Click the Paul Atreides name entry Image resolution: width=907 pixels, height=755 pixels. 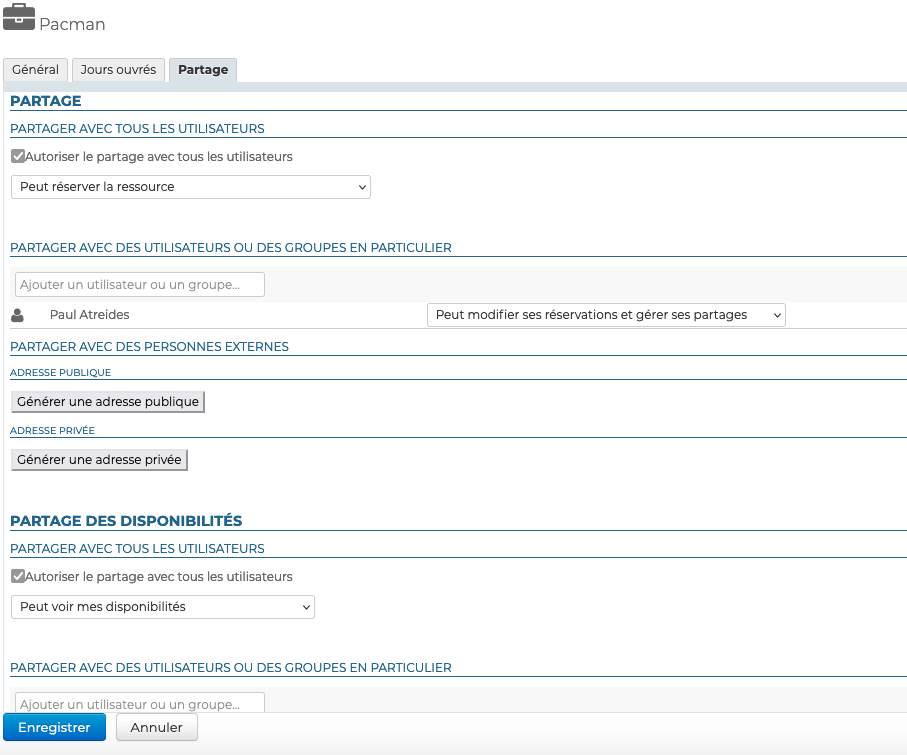pos(89,315)
